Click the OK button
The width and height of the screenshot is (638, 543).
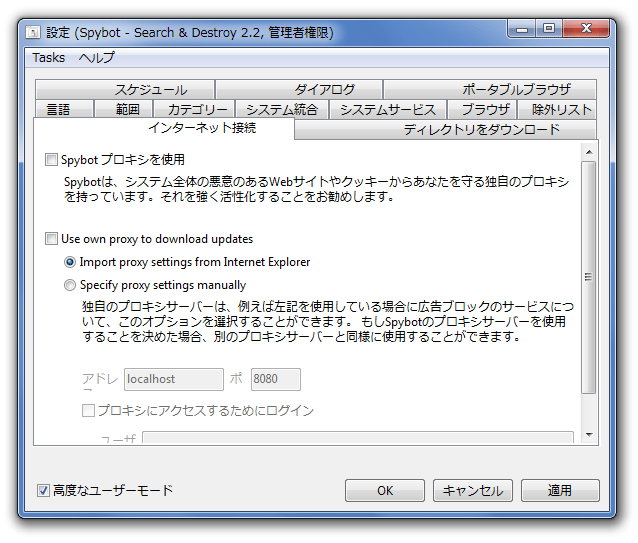coord(385,491)
